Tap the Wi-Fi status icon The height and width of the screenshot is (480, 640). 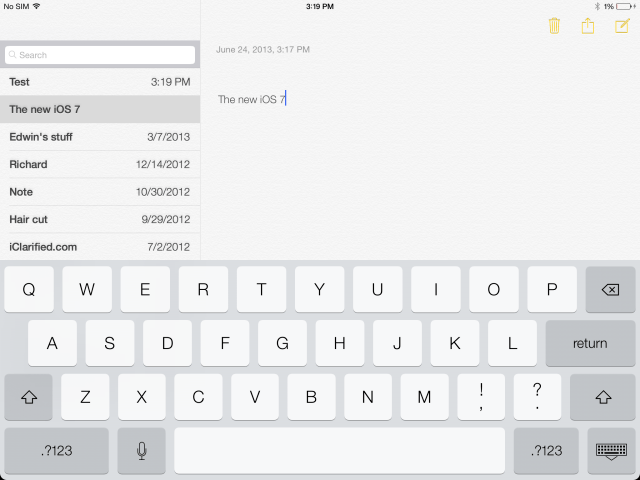click(x=36, y=6)
